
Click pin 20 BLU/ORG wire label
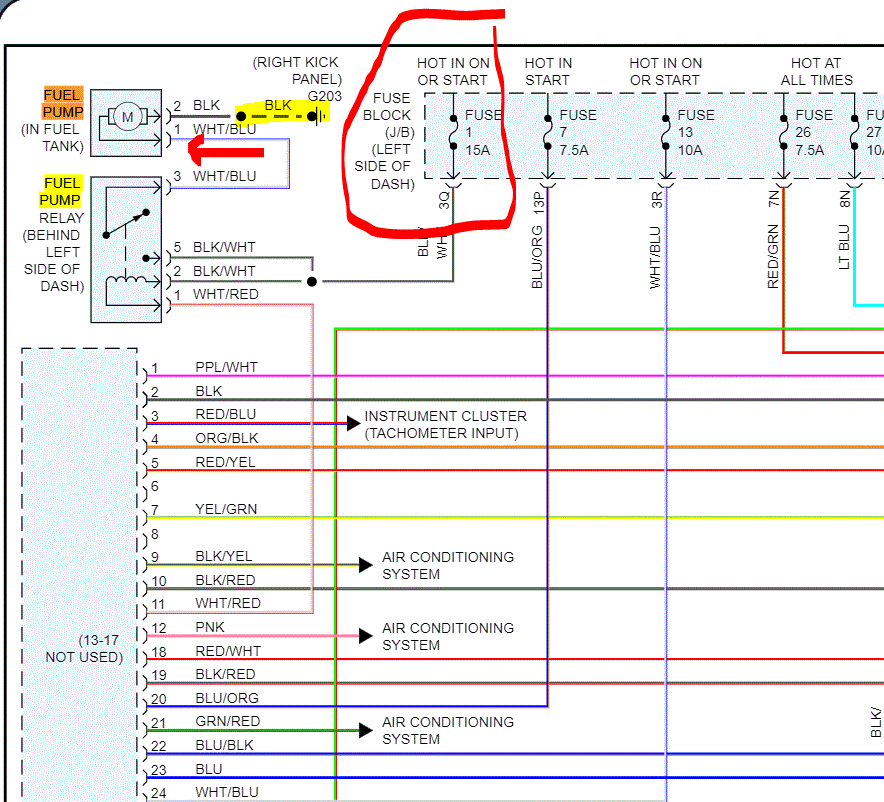[x=227, y=698]
